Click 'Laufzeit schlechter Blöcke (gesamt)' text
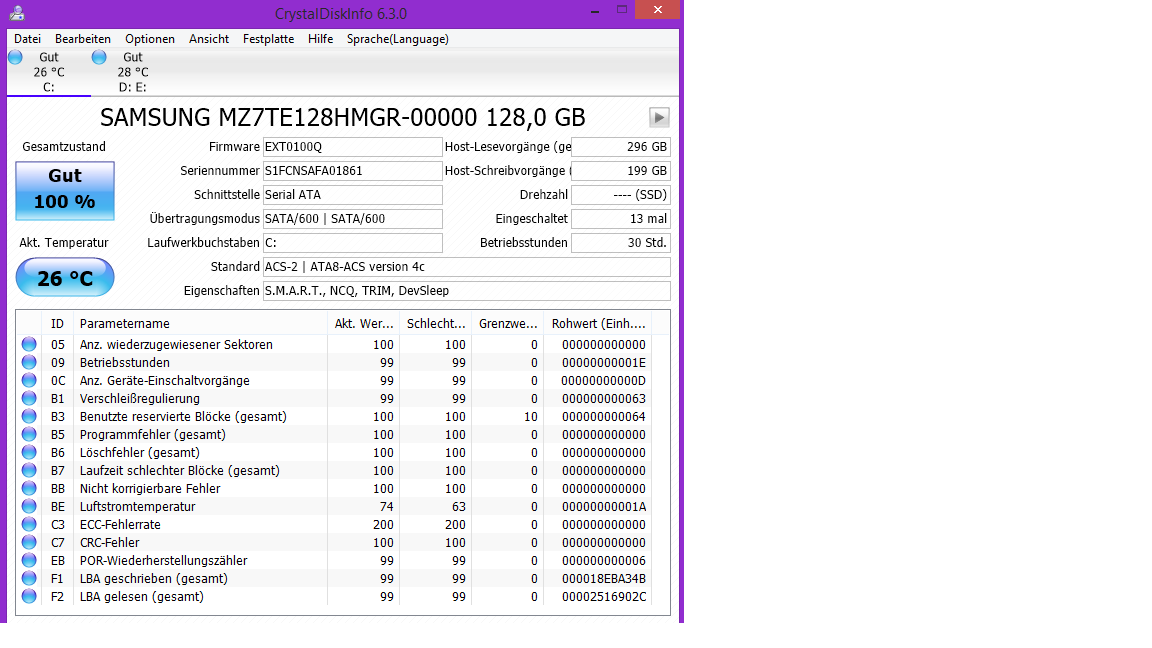 pos(180,470)
